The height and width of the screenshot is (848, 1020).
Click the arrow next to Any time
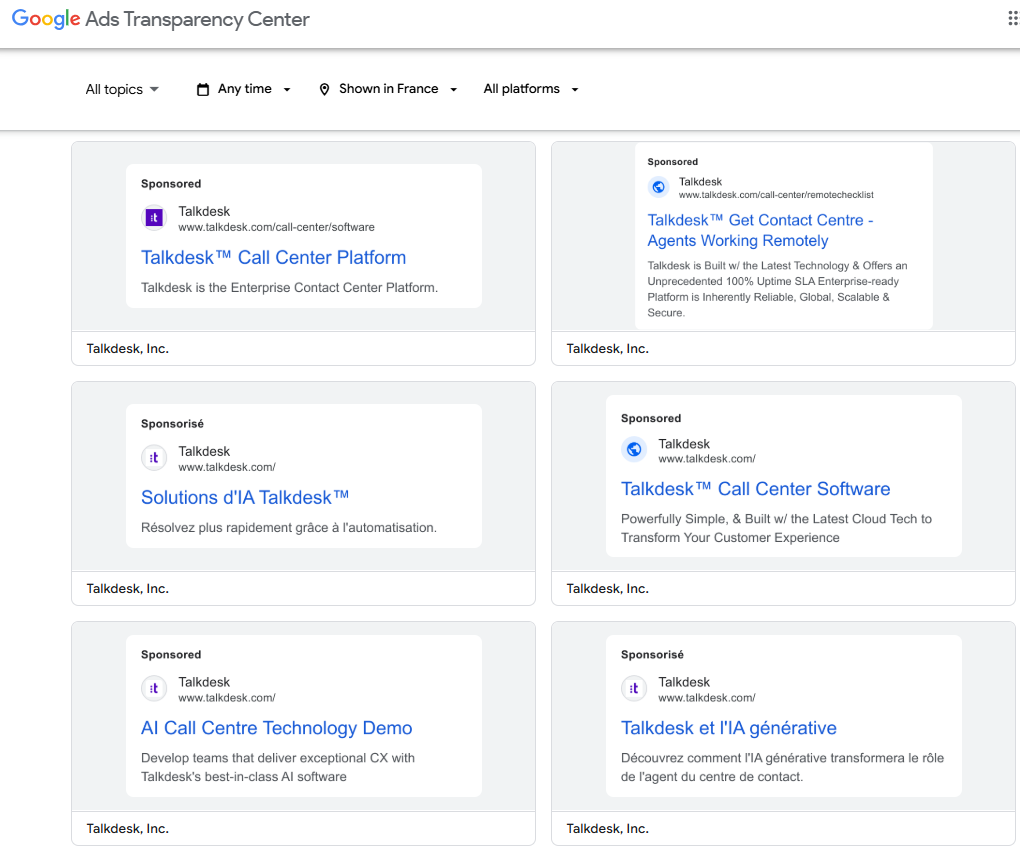pyautogui.click(x=287, y=90)
